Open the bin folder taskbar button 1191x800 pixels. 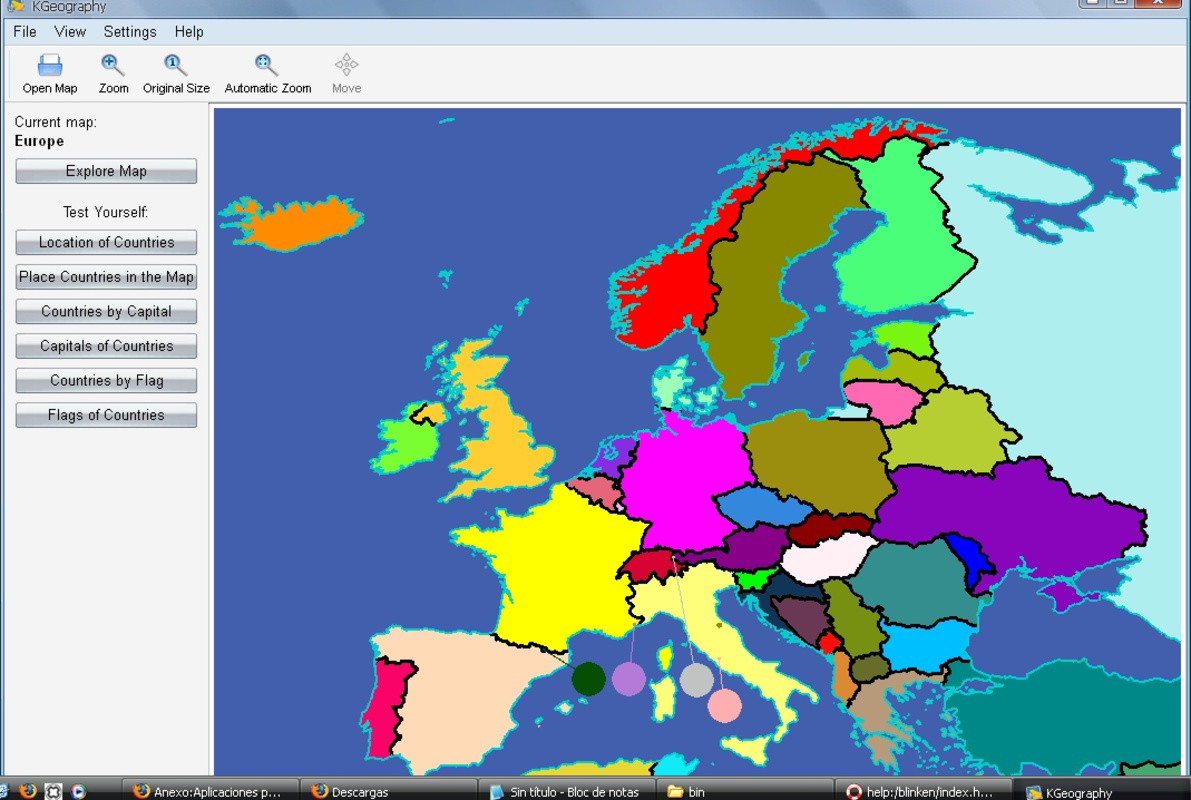(744, 790)
